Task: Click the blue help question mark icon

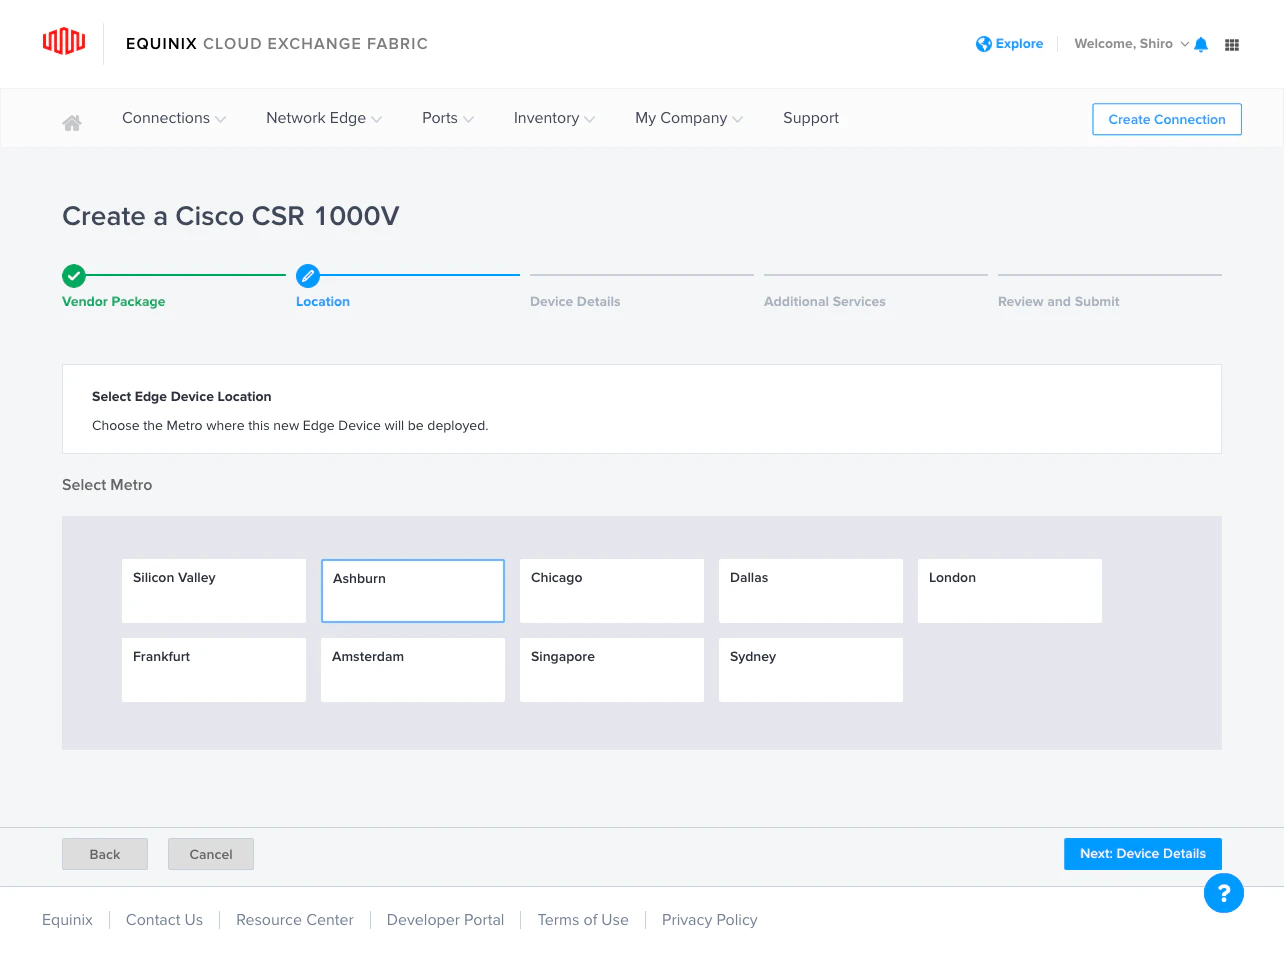Action: point(1224,893)
